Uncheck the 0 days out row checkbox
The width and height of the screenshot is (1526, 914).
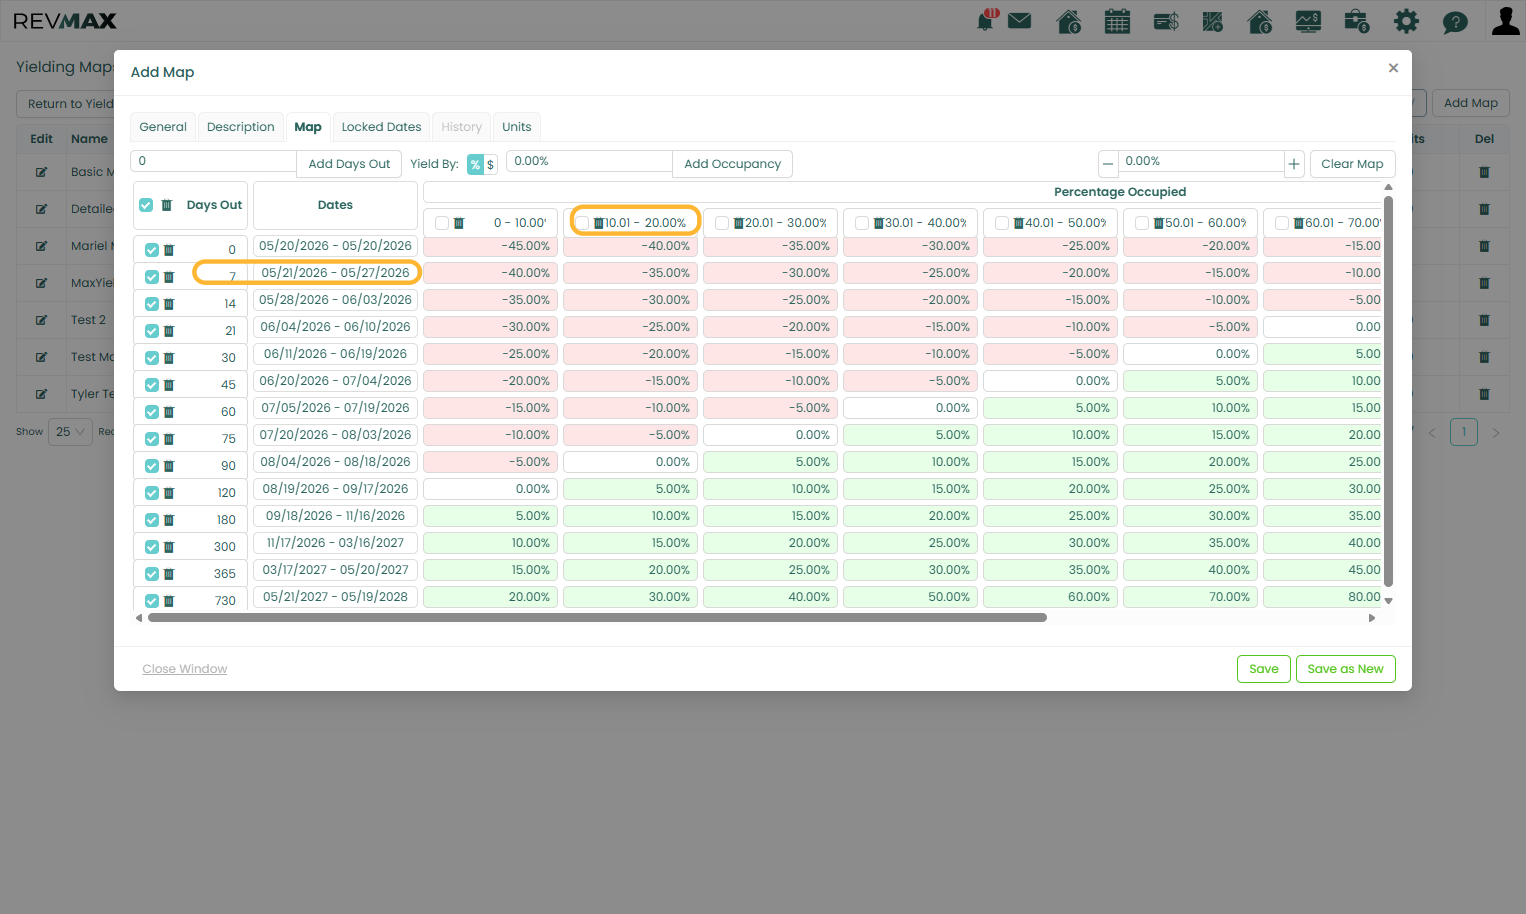coord(152,250)
